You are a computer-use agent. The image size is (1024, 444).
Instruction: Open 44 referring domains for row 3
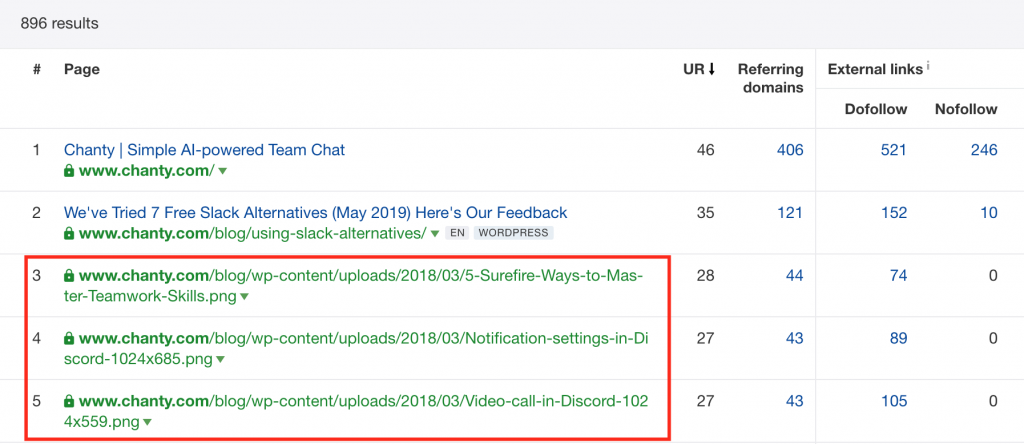pyautogui.click(x=795, y=276)
